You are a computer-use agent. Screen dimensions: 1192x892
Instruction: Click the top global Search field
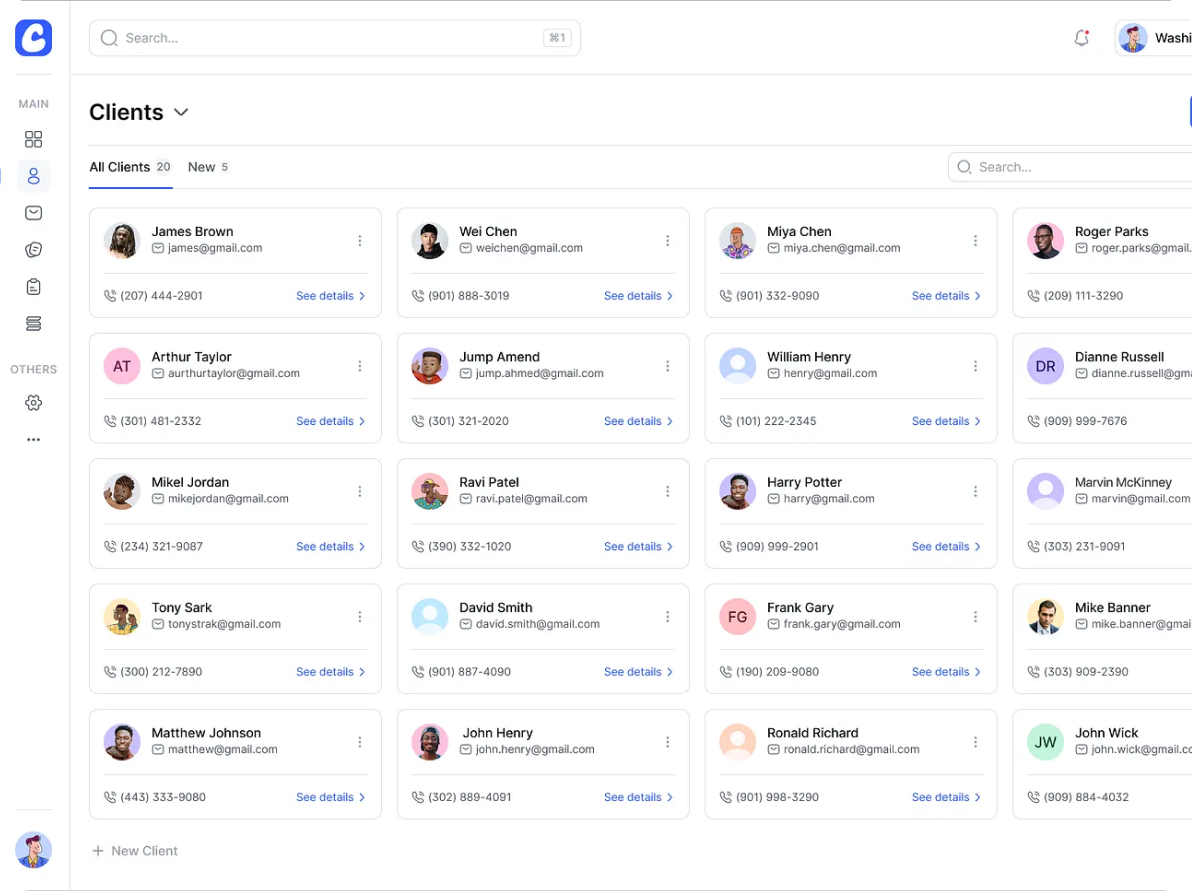[334, 38]
